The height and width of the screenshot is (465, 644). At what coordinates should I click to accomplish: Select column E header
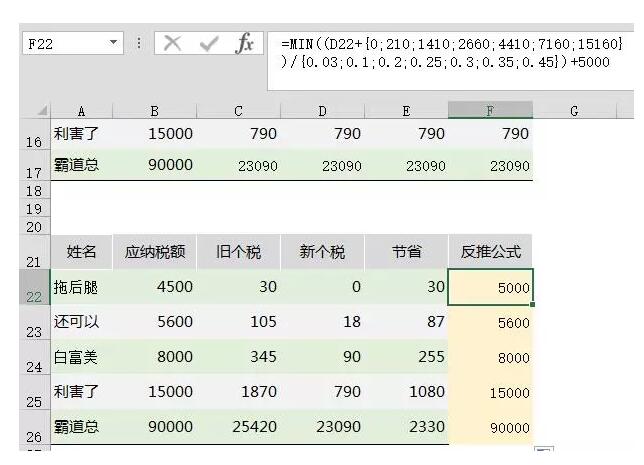pyautogui.click(x=406, y=111)
